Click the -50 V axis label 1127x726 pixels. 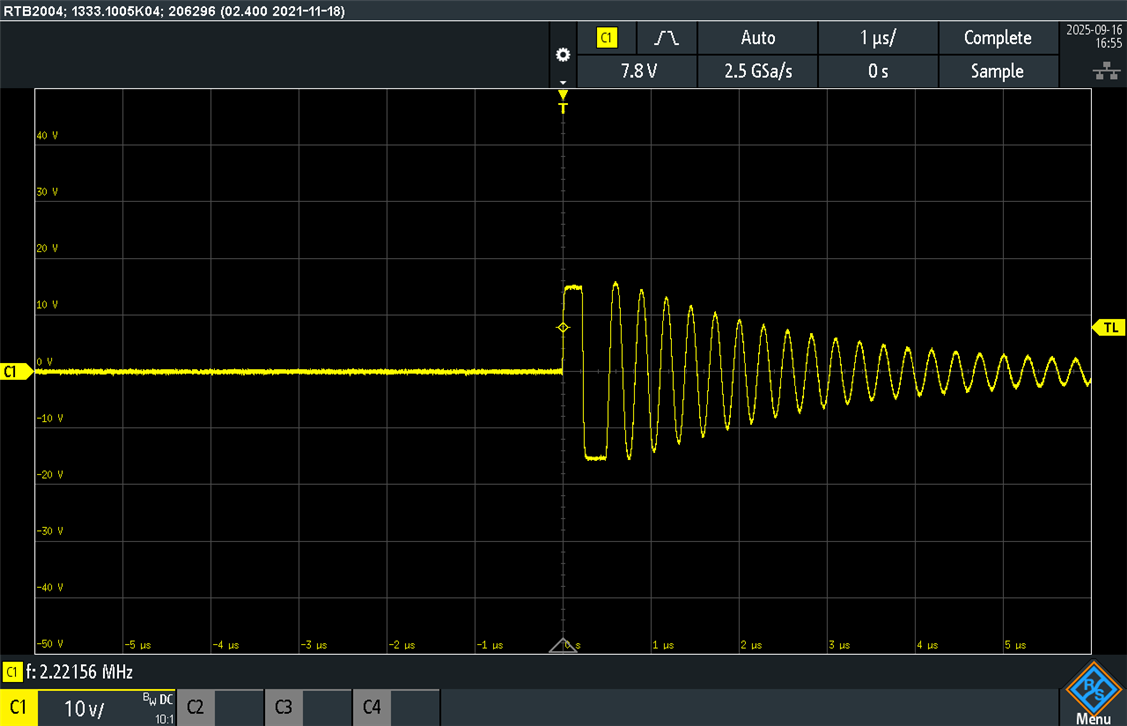(50, 643)
